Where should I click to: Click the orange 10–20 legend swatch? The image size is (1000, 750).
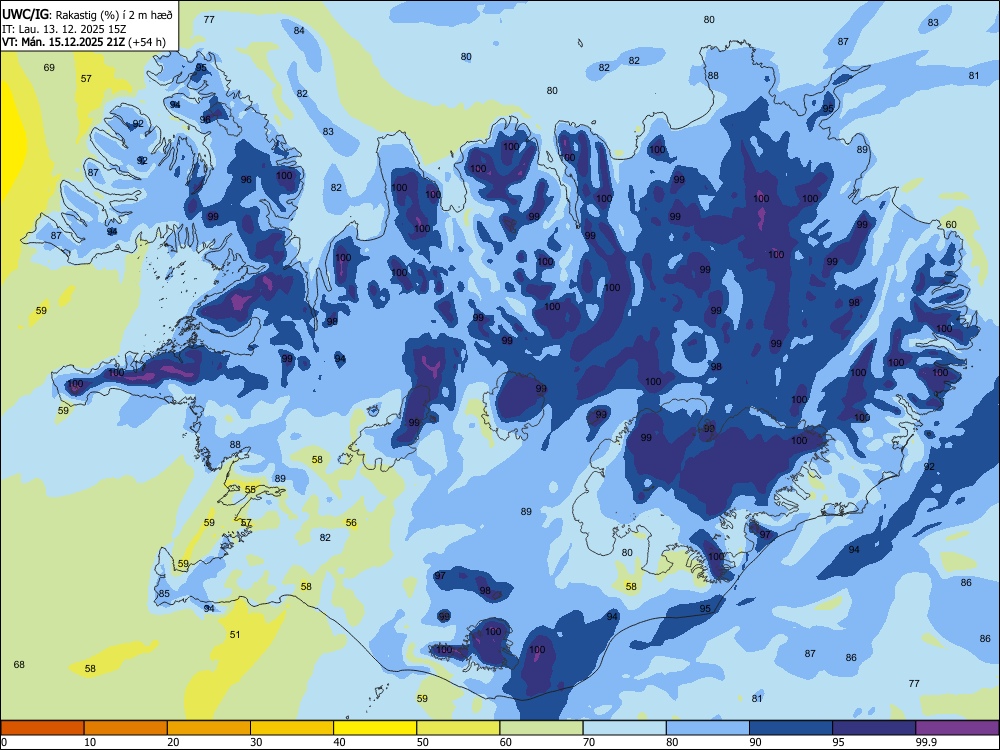[126, 728]
